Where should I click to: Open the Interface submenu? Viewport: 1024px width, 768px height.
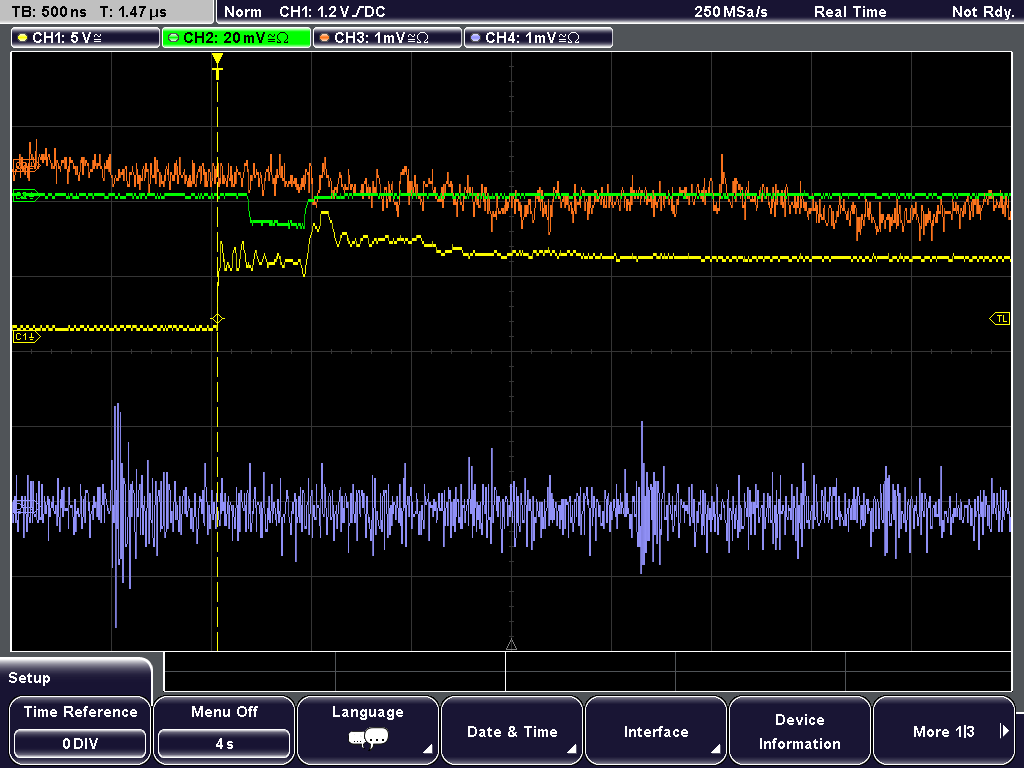[x=656, y=730]
